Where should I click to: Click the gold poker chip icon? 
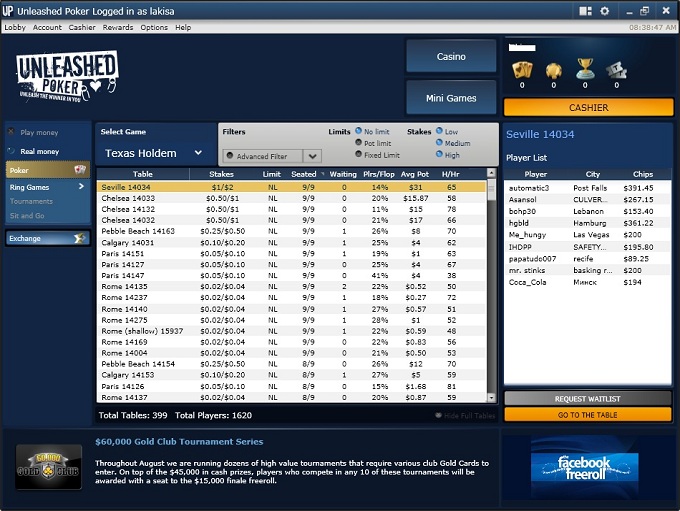(553, 70)
